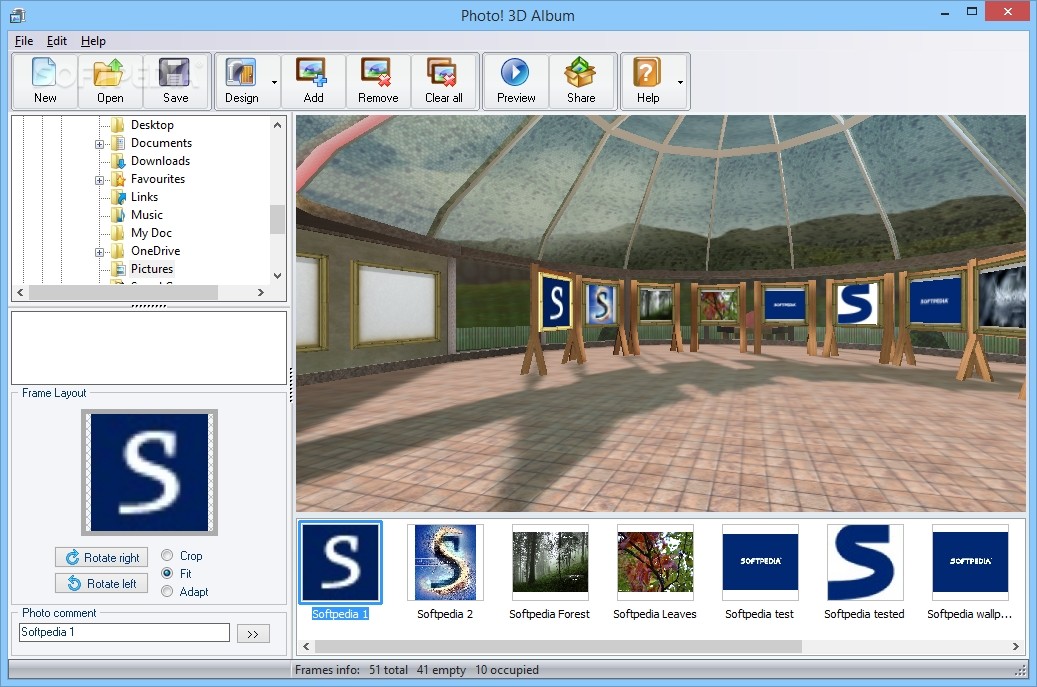Viewport: 1037px width, 687px height.
Task: Preview the 3D album
Action: coord(516,80)
